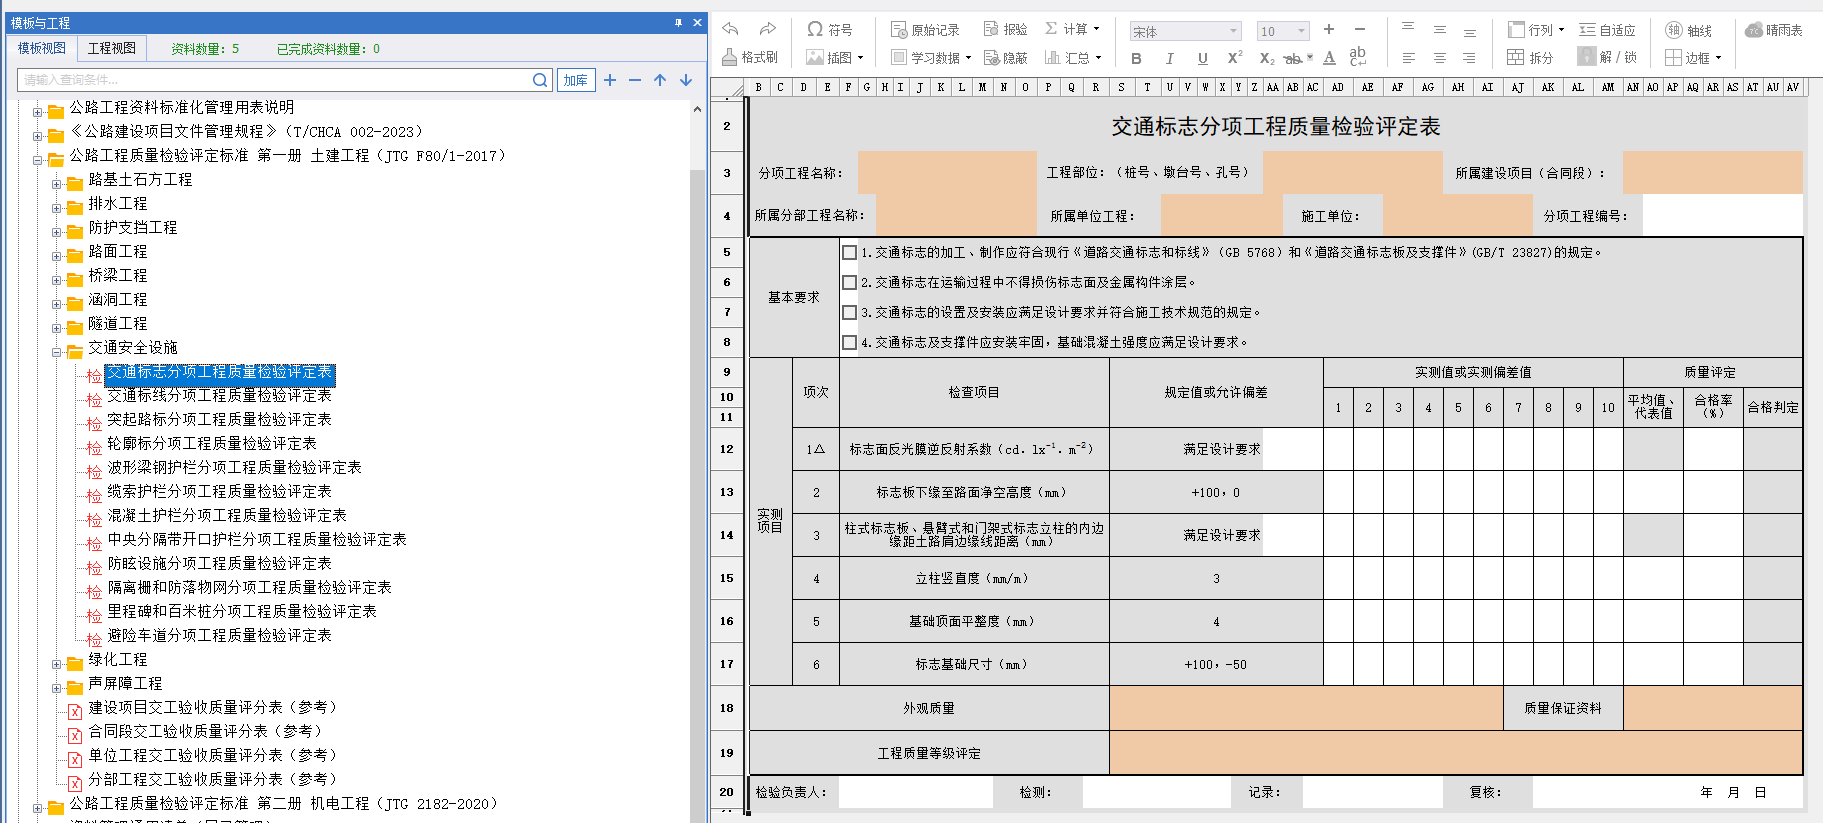Tick the checkbox for requirement 4
Image resolution: width=1823 pixels, height=823 pixels.
click(850, 343)
